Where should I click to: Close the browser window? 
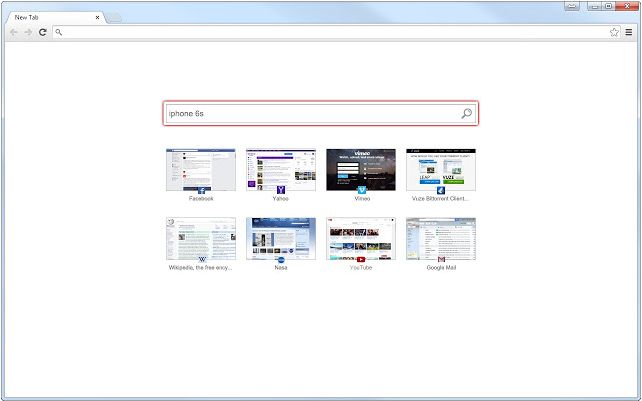pos(626,6)
